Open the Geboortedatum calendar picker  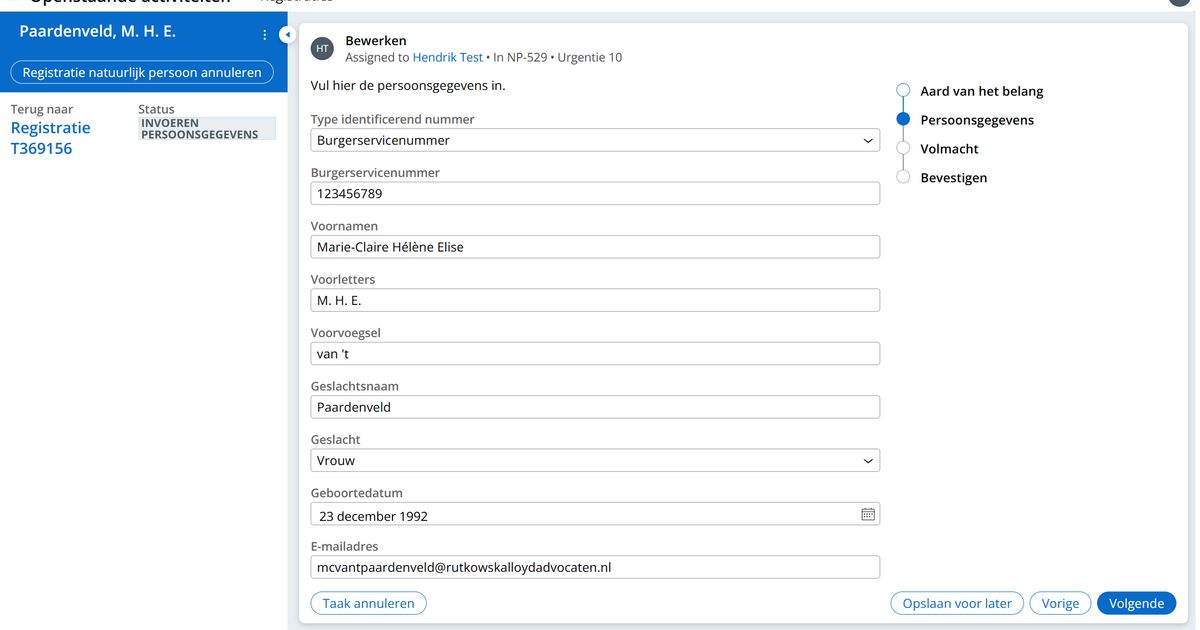(868, 514)
